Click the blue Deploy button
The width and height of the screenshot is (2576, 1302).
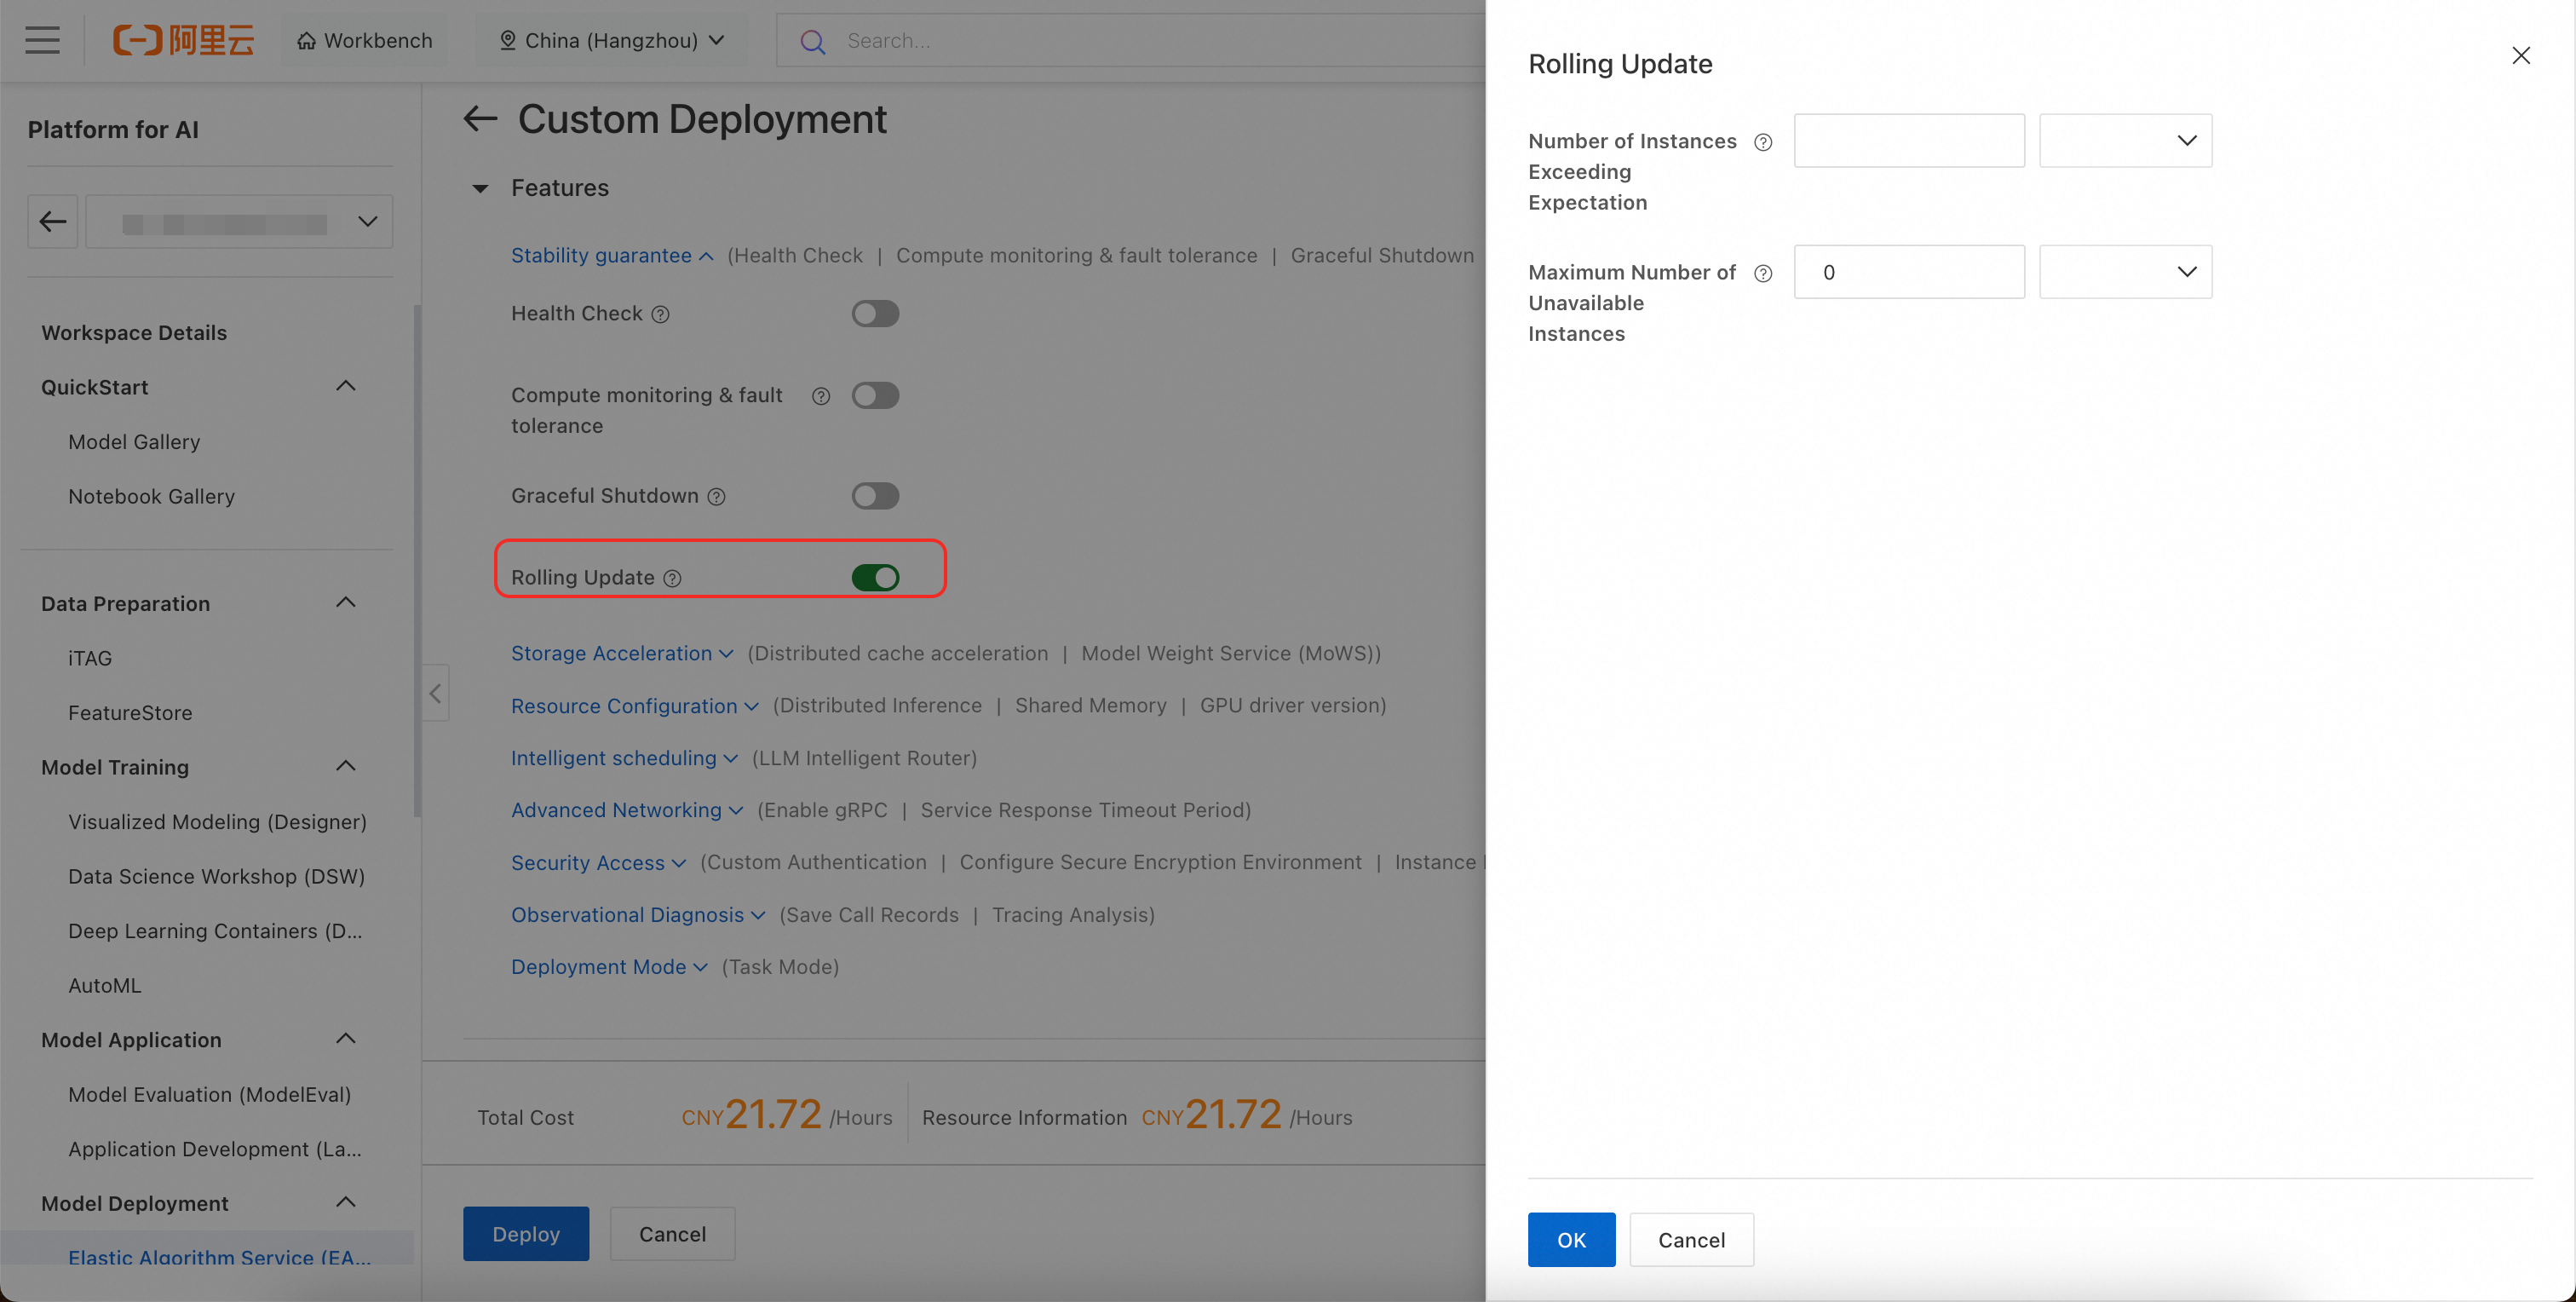click(525, 1233)
